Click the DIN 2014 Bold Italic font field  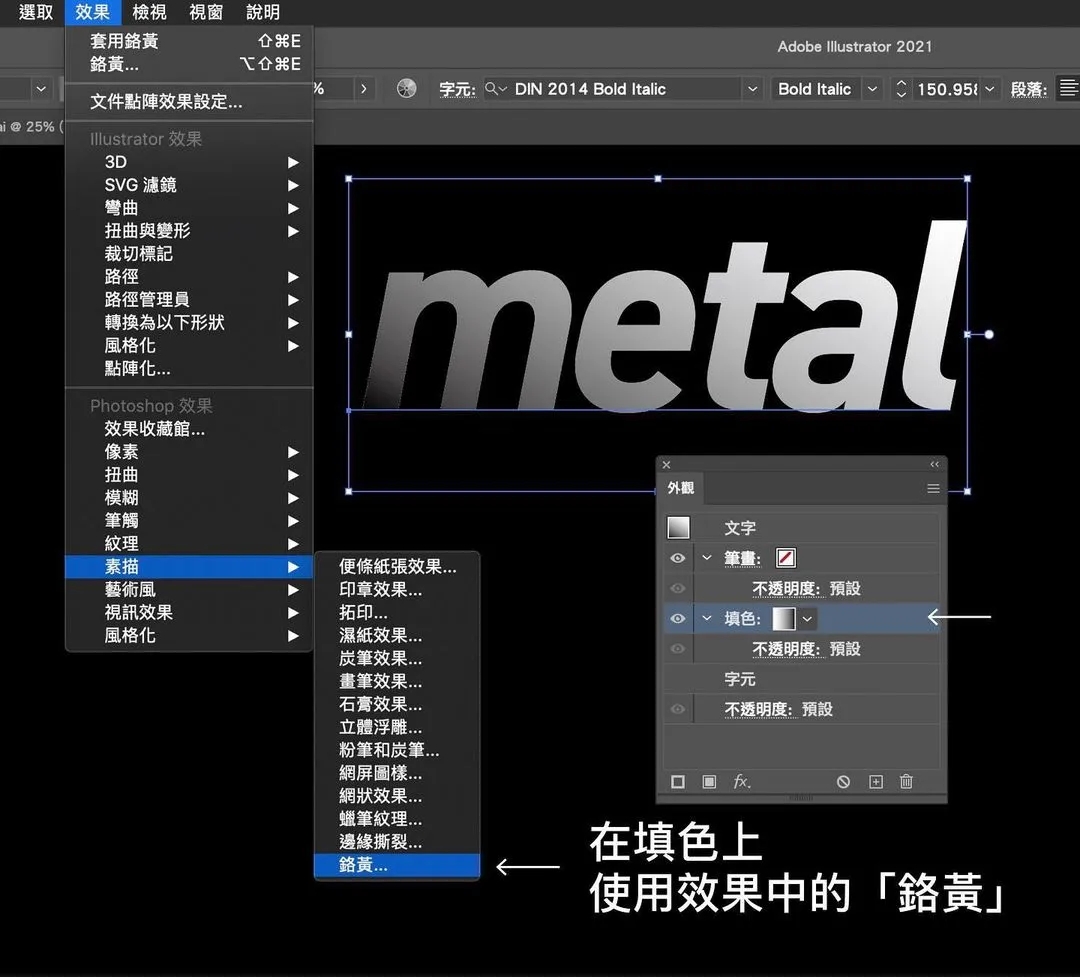pyautogui.click(x=623, y=88)
